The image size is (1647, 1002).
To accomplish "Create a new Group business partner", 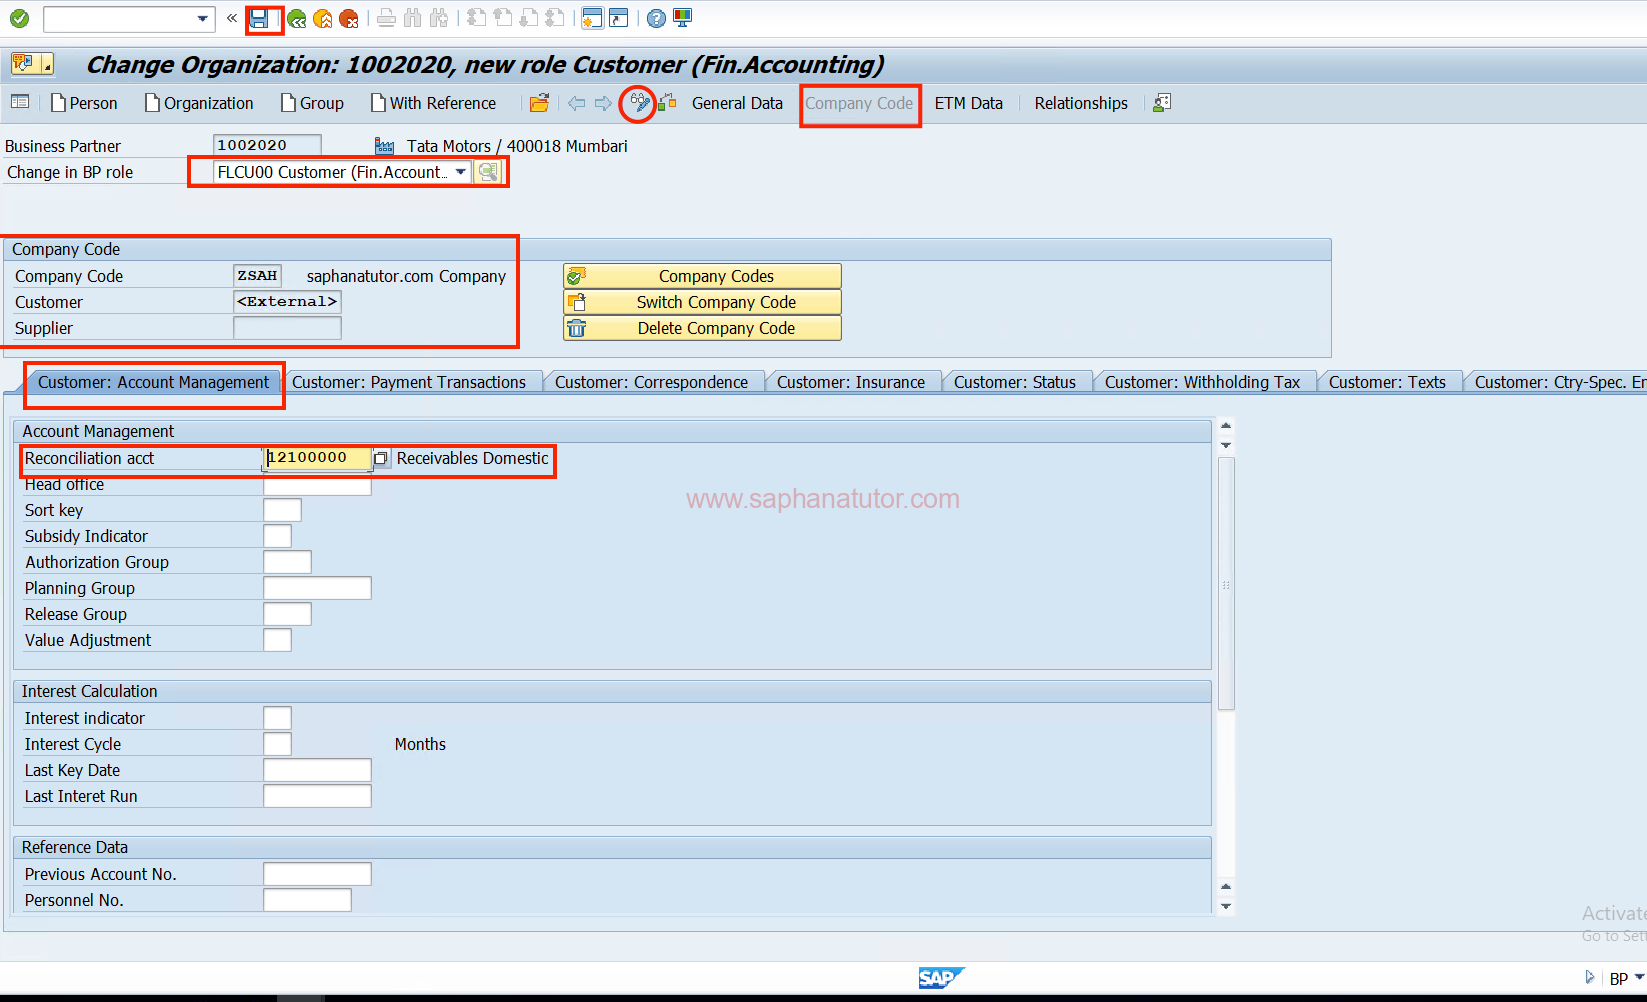I will (x=312, y=103).
